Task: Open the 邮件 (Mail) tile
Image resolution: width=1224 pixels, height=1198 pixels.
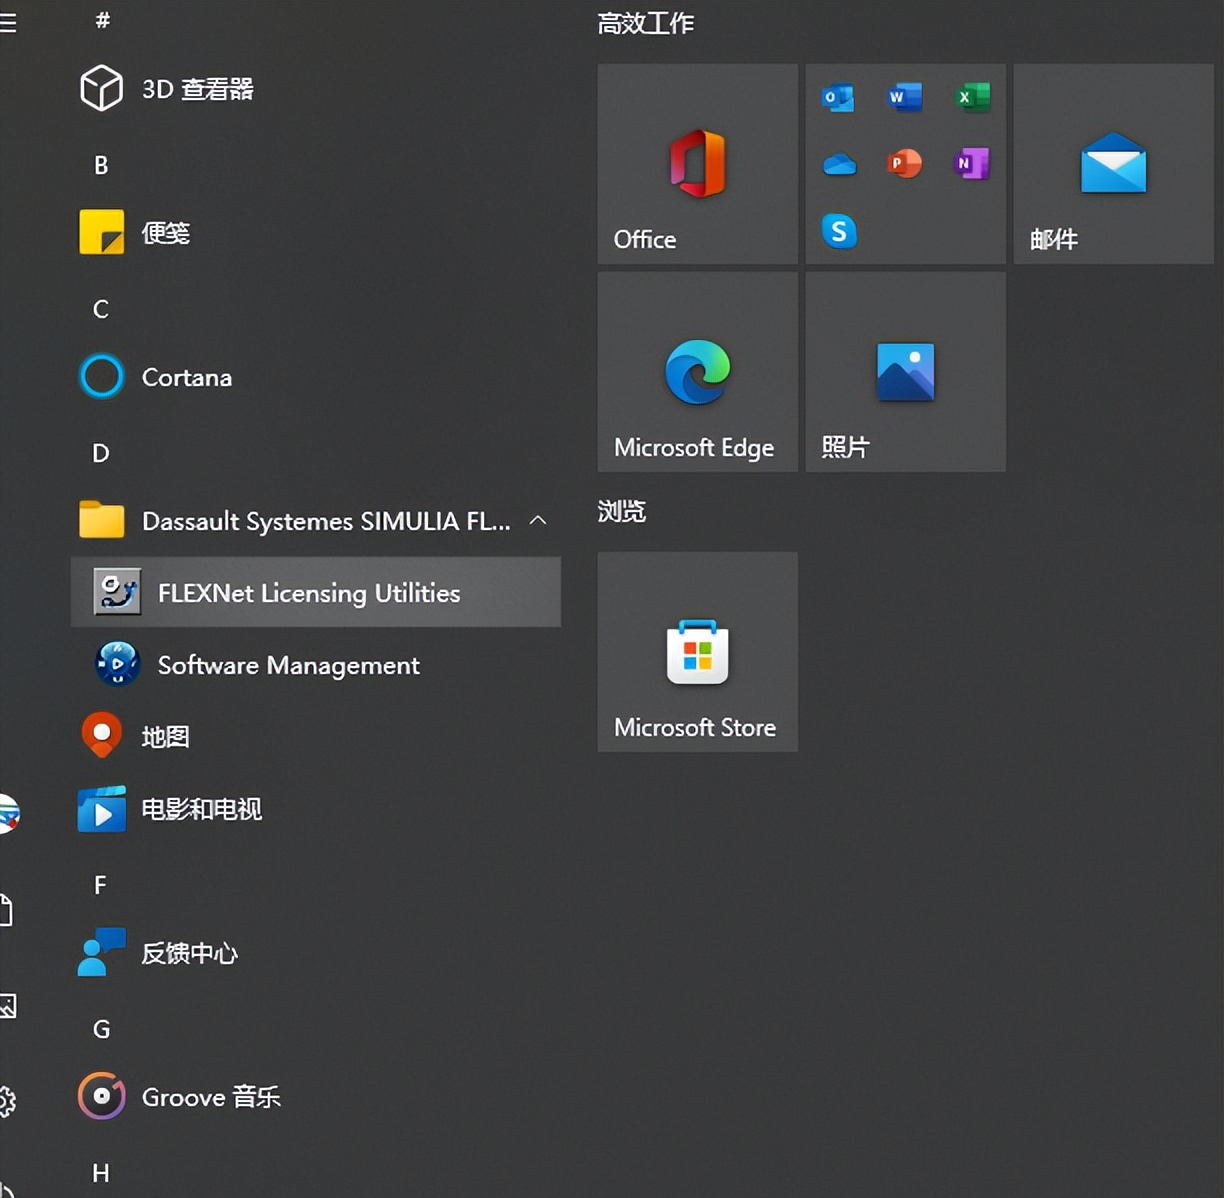Action: (x=1112, y=165)
